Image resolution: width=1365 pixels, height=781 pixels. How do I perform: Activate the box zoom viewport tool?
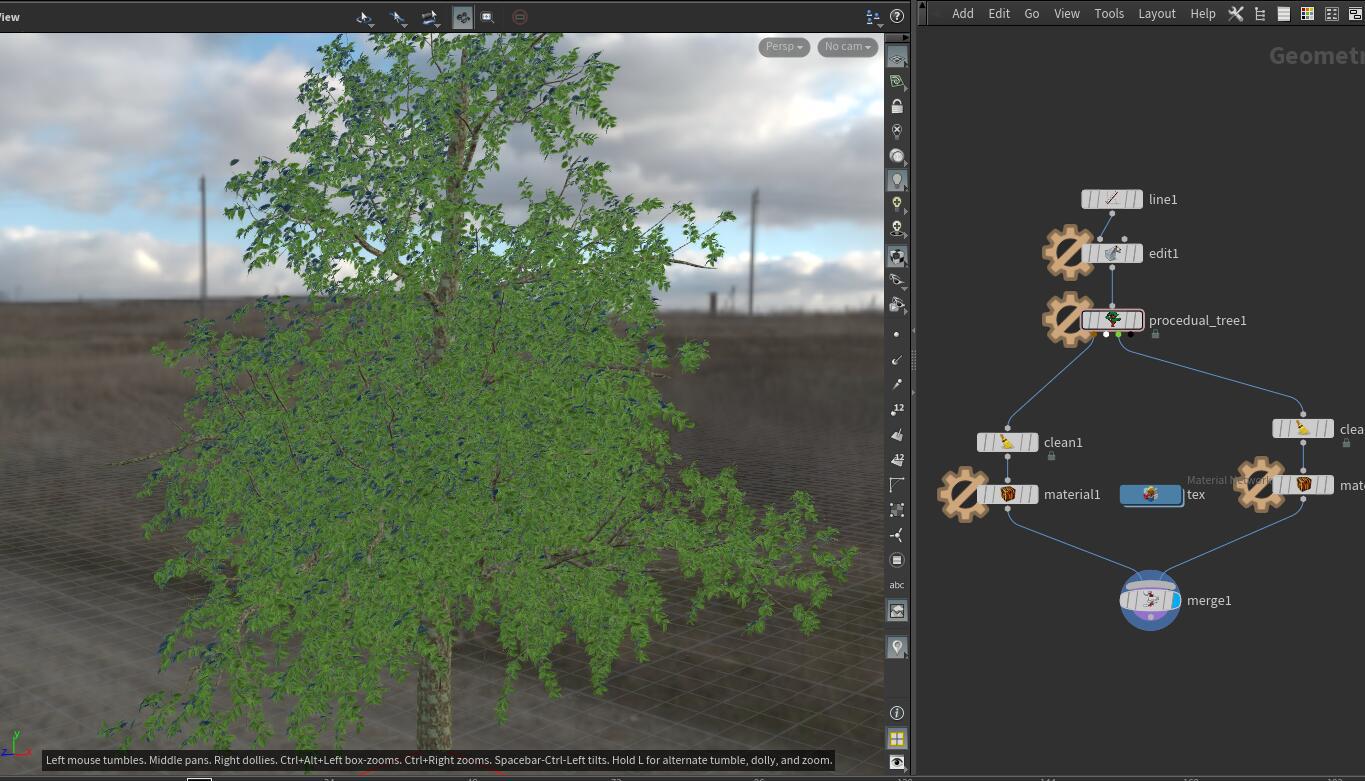pyautogui.click(x=487, y=16)
